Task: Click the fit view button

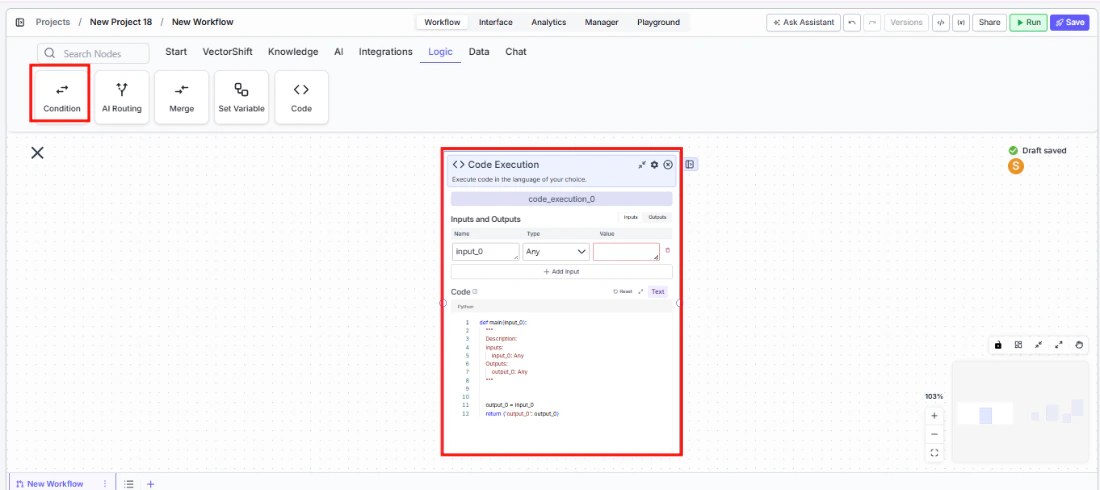Action: pyautogui.click(x=934, y=453)
